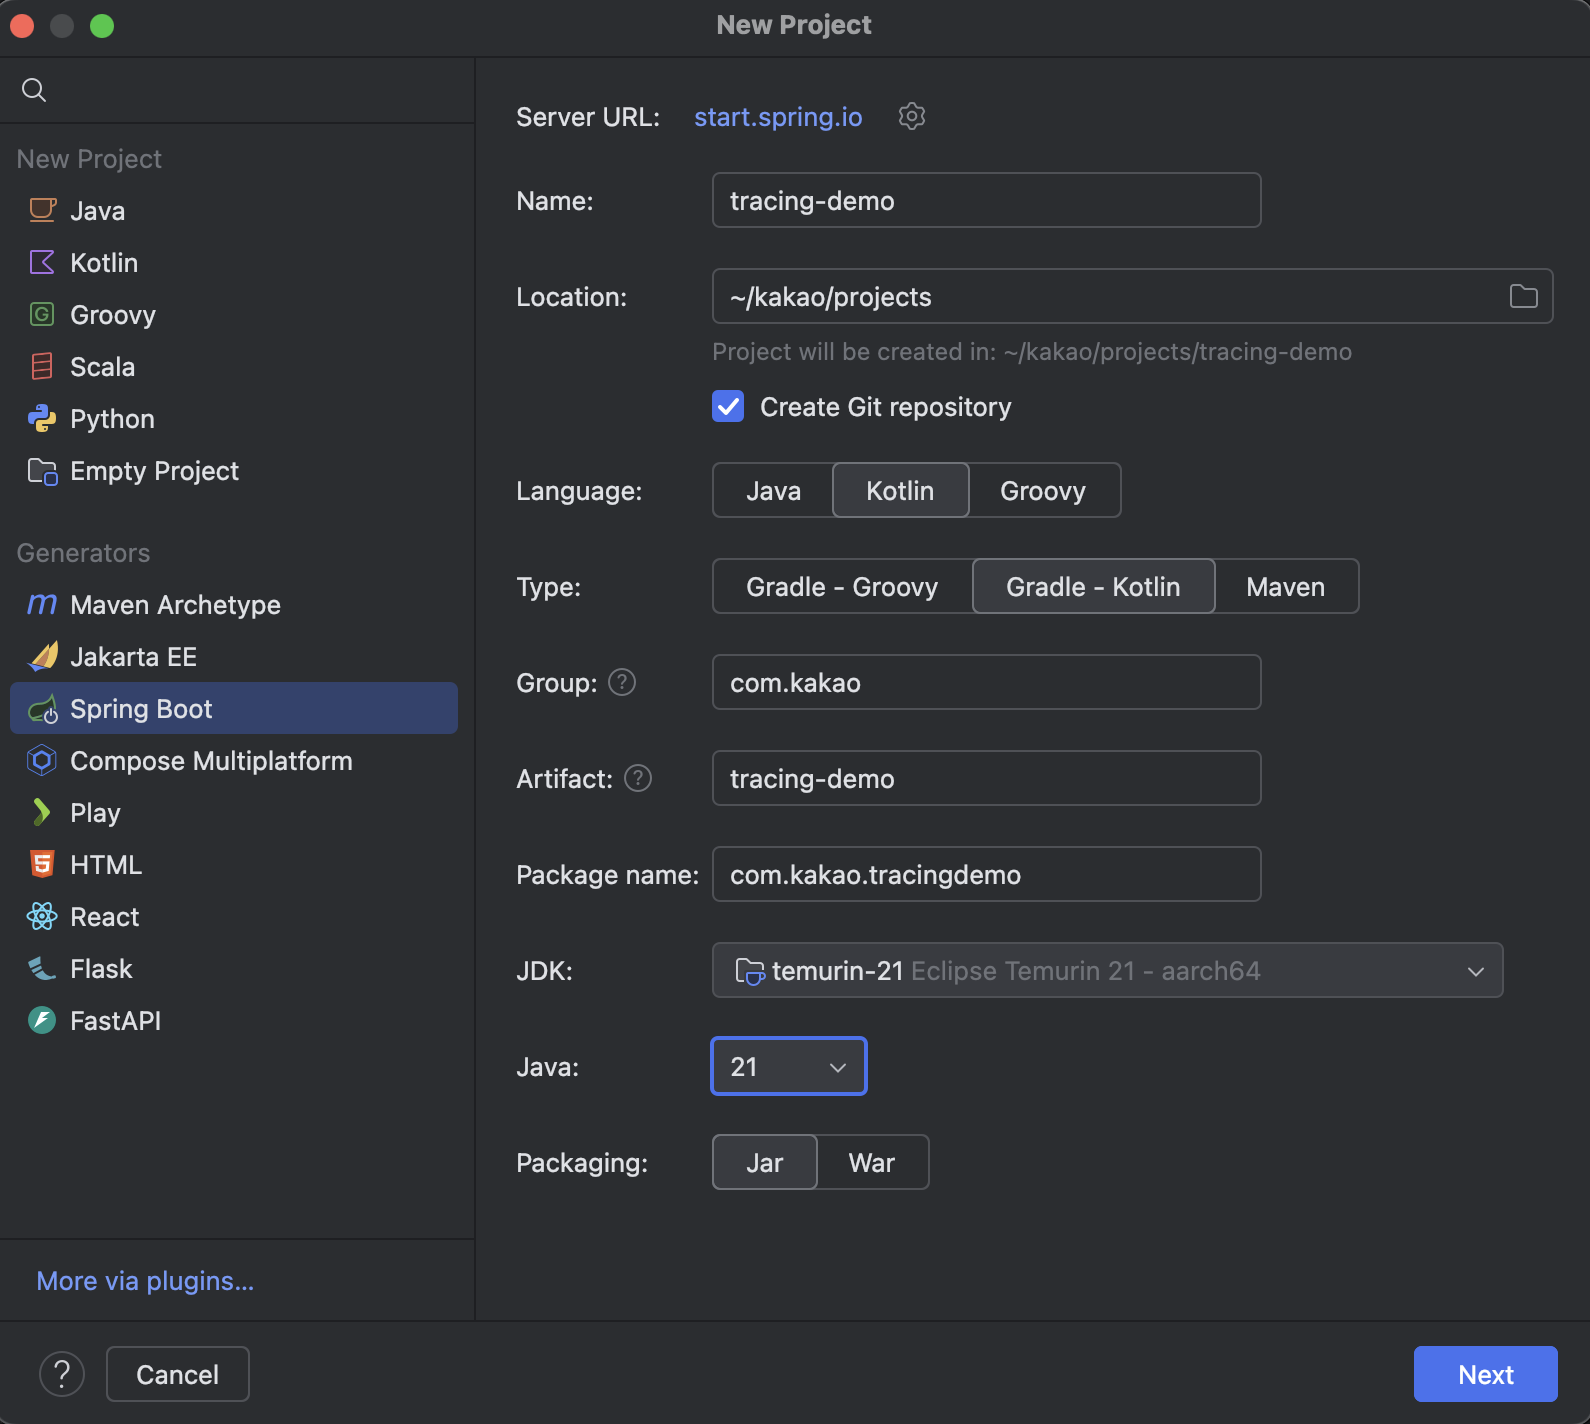Click the search magnifier icon

(x=34, y=90)
